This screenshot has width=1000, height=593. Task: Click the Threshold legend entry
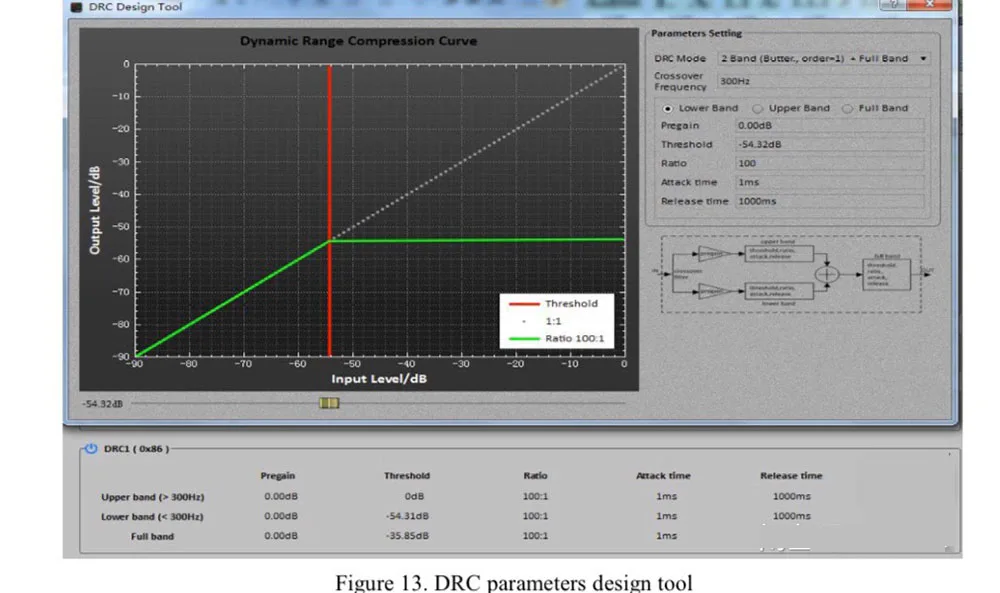(554, 304)
